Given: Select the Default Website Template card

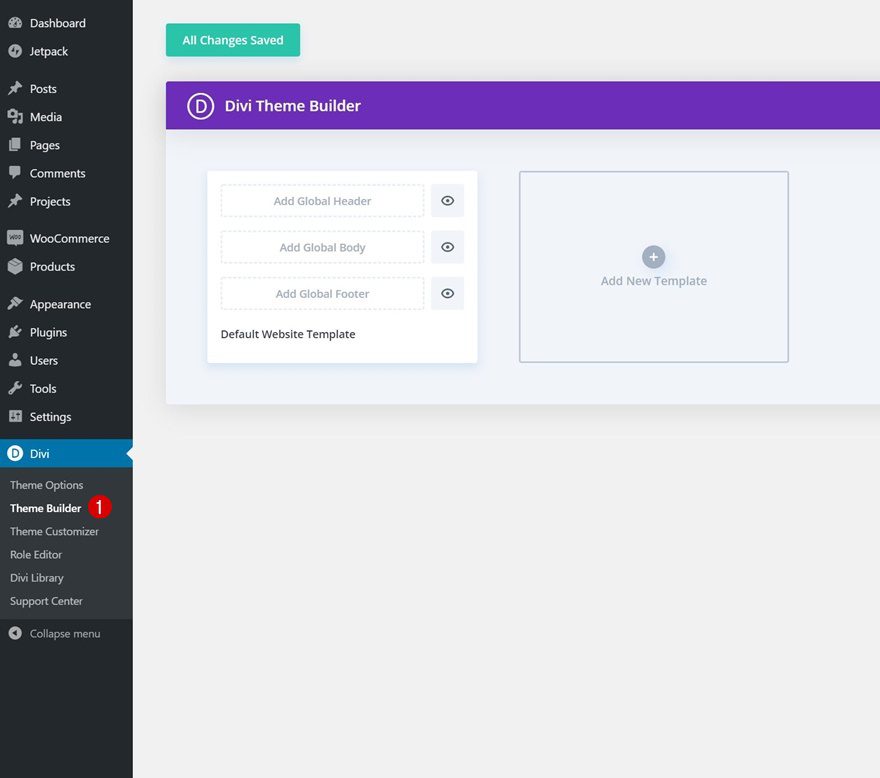Looking at the screenshot, I should point(288,333).
